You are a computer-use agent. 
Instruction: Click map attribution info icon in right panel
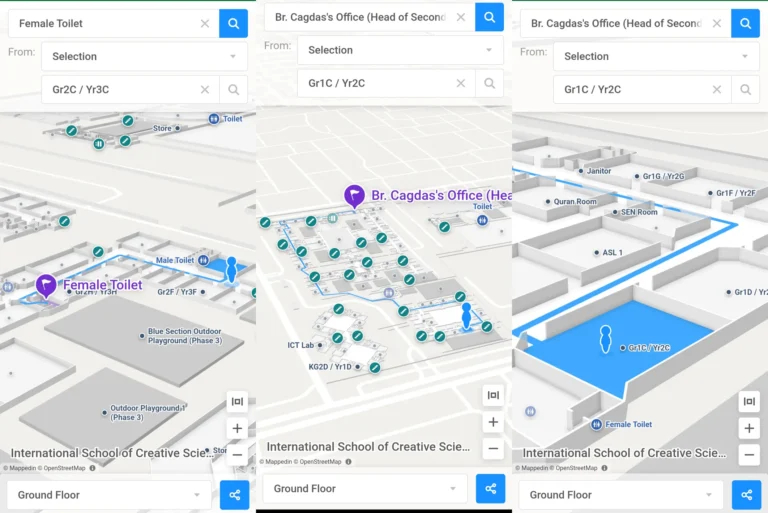click(604, 468)
